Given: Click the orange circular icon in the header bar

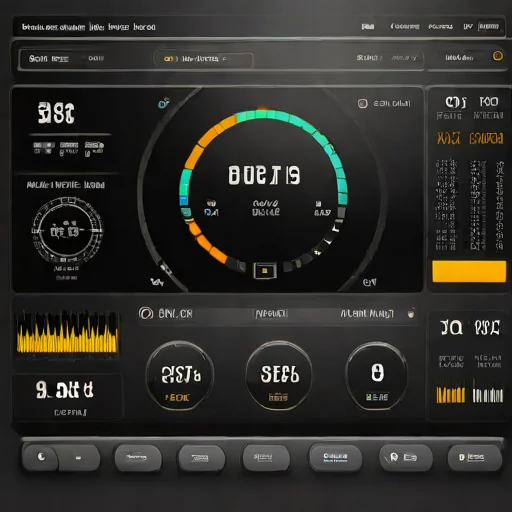Looking at the screenshot, I should click(x=498, y=56).
